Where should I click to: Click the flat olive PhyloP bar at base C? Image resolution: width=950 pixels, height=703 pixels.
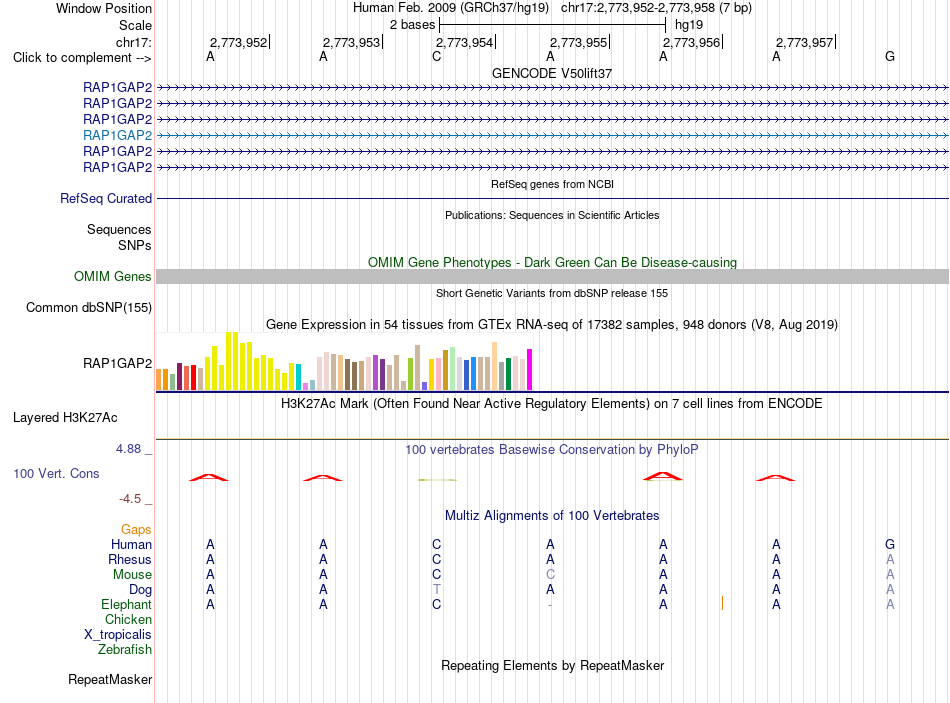pyautogui.click(x=437, y=480)
